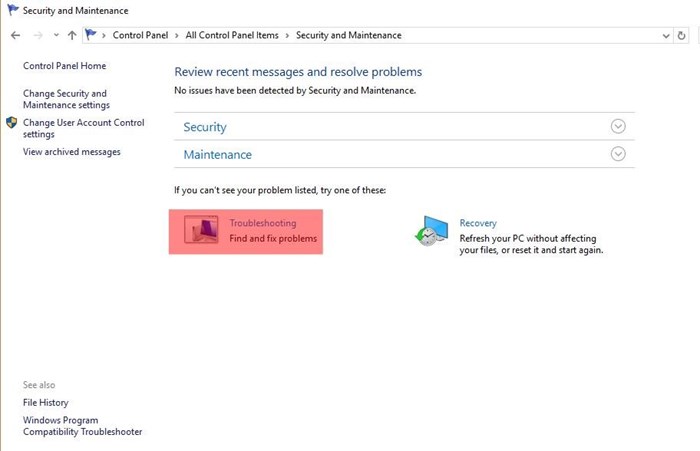The height and width of the screenshot is (451, 700).
Task: Open the address bar history dropdown
Action: click(666, 36)
